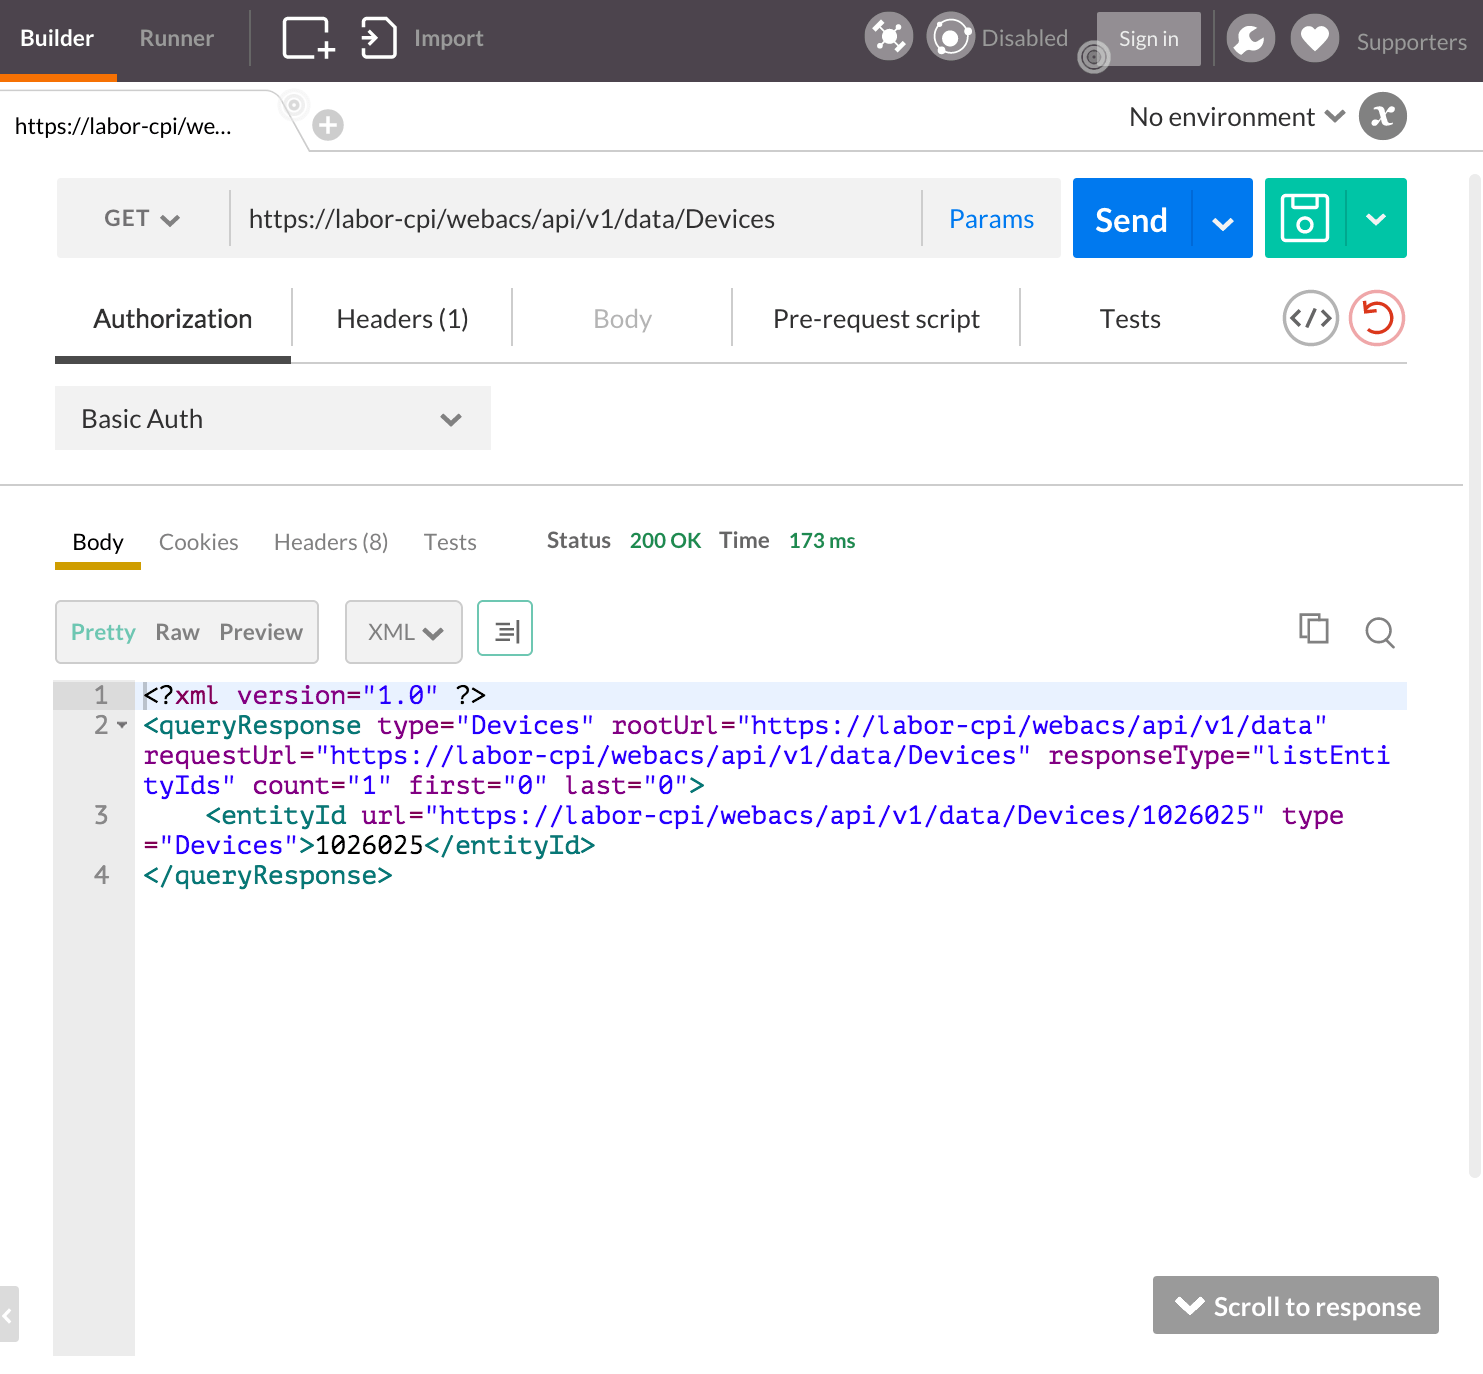Switch response view to Raw
The height and width of the screenshot is (1374, 1483).
(177, 632)
